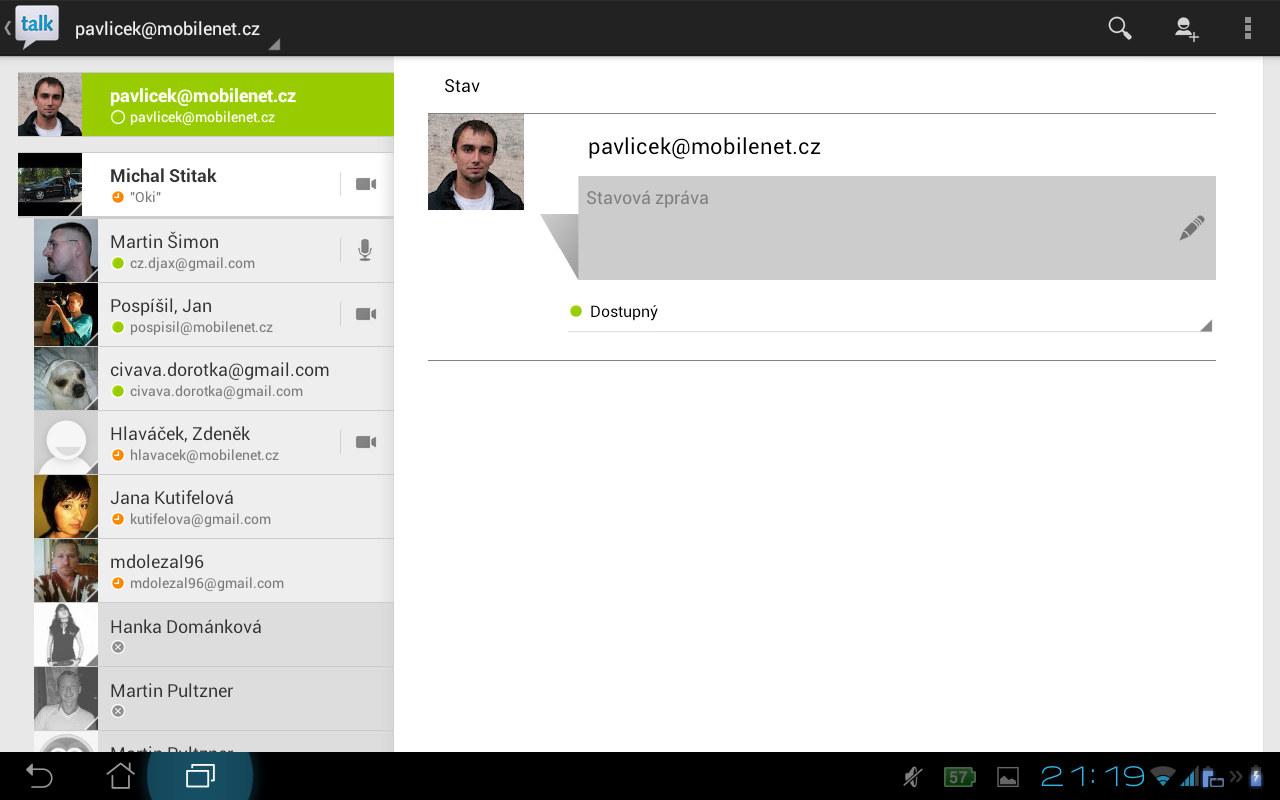This screenshot has width=1280, height=800.
Task: Open account switcher pavlicek@mobilenet.cz in top bar
Action: pyautogui.click(x=175, y=30)
